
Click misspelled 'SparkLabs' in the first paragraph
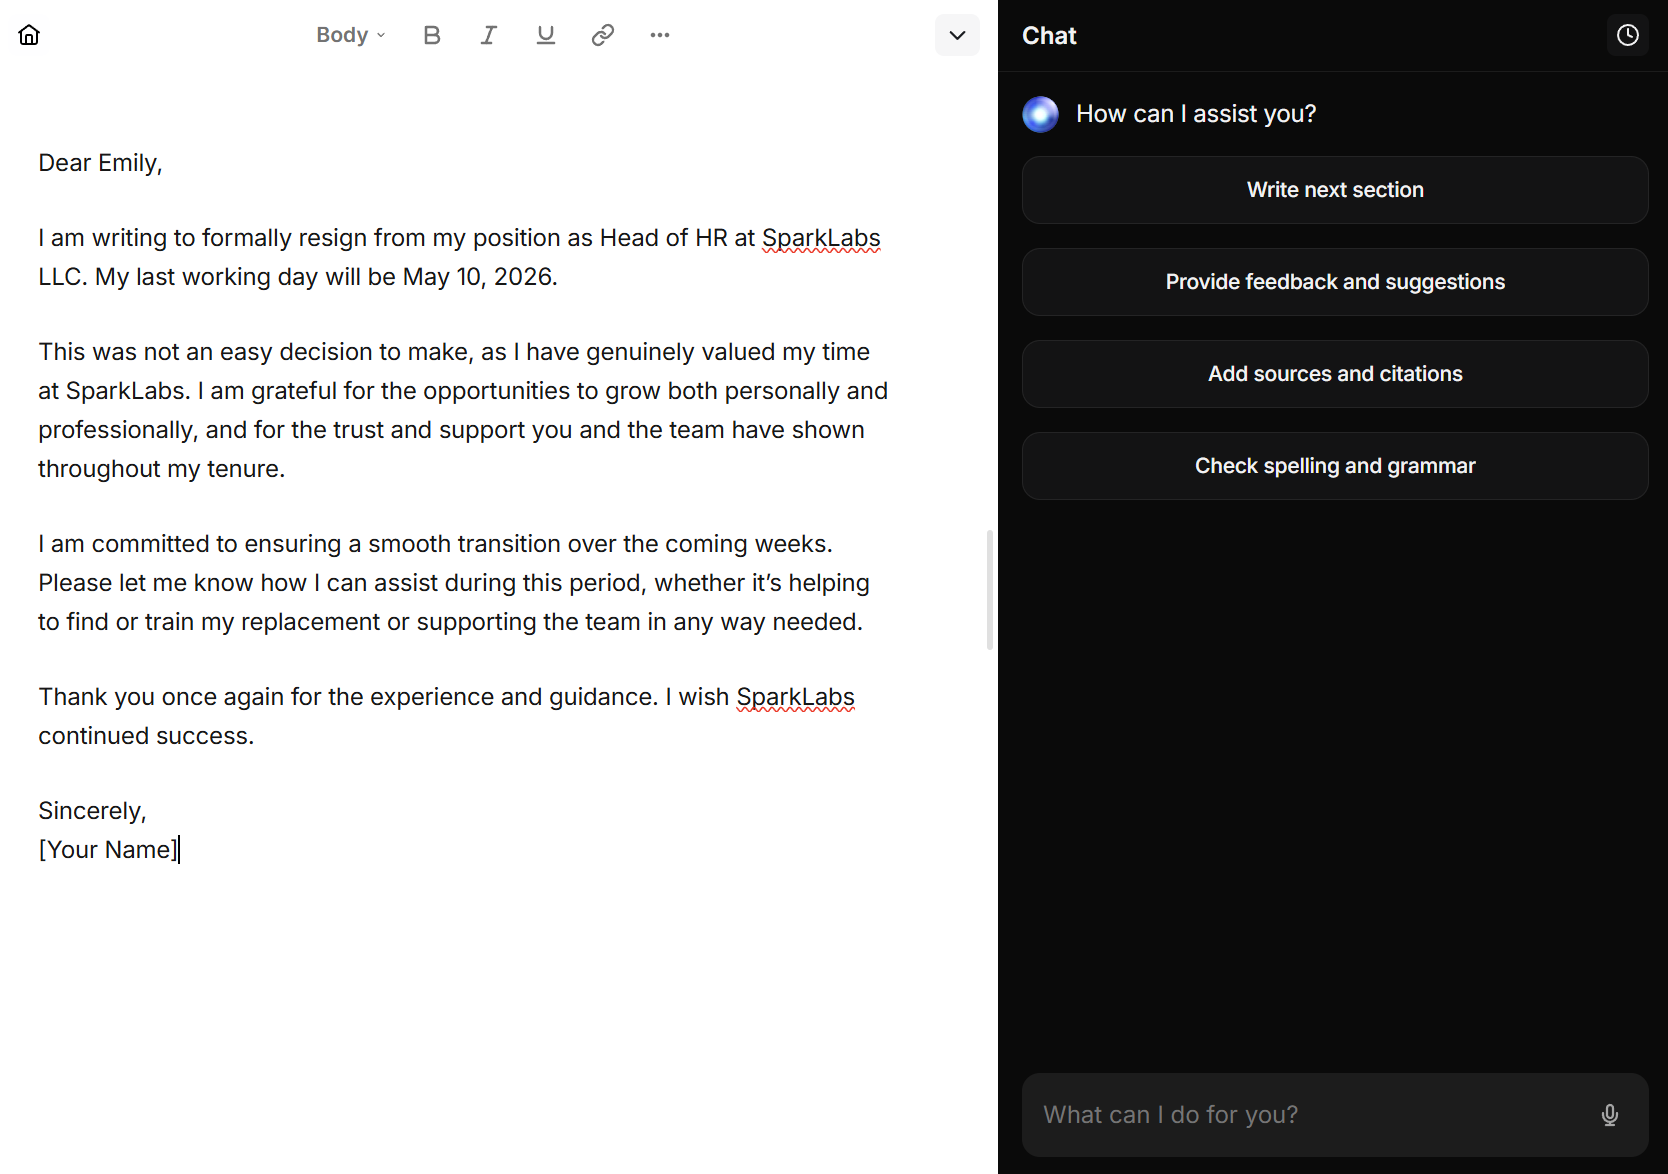[821, 238]
